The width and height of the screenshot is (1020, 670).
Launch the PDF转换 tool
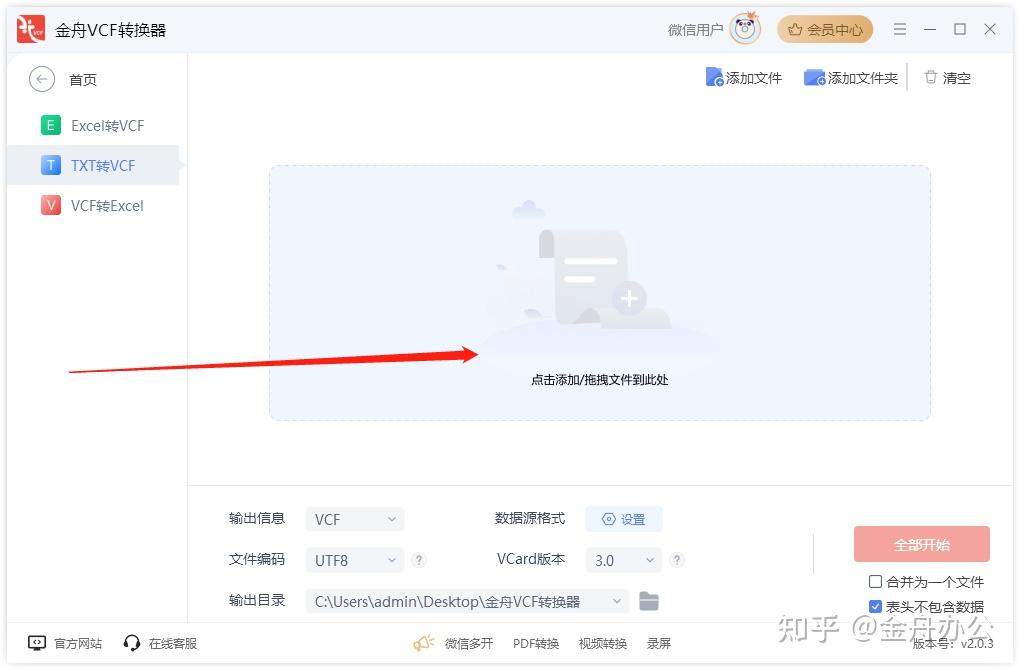pos(536,643)
